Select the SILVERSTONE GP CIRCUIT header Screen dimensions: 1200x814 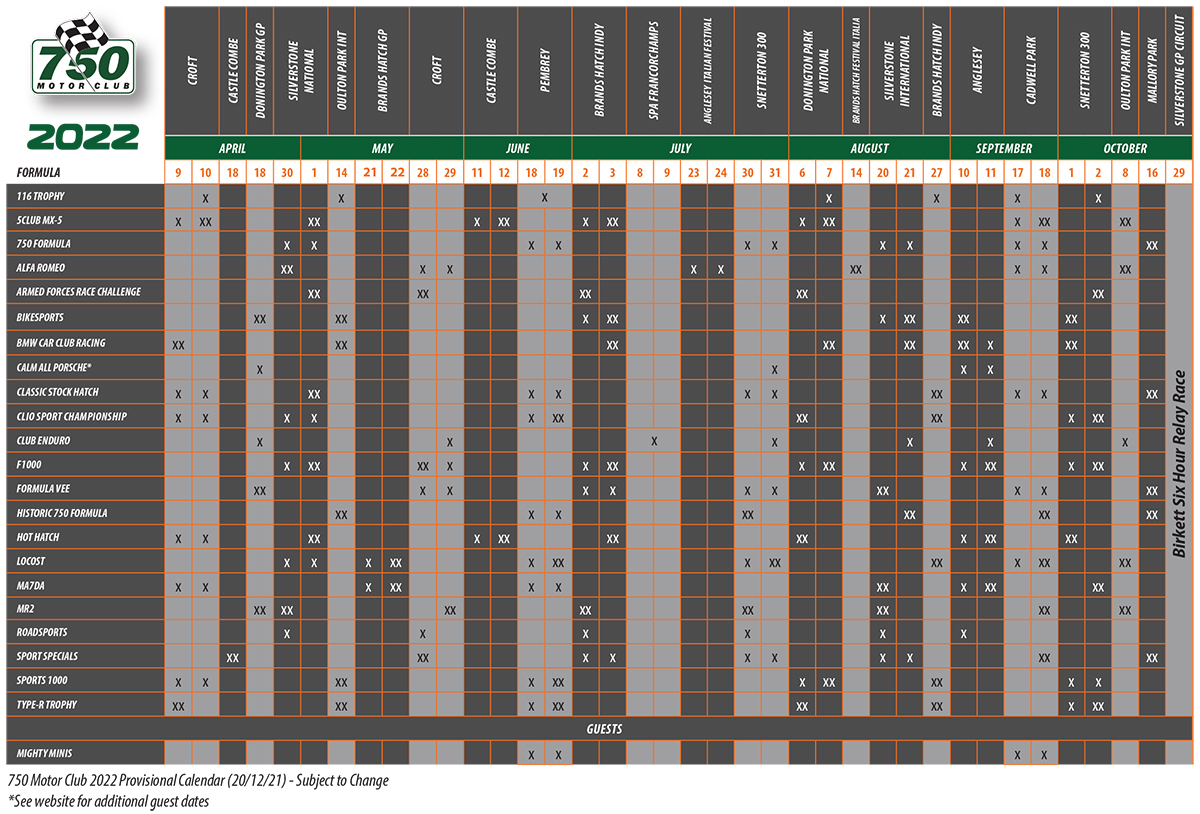coord(1180,72)
